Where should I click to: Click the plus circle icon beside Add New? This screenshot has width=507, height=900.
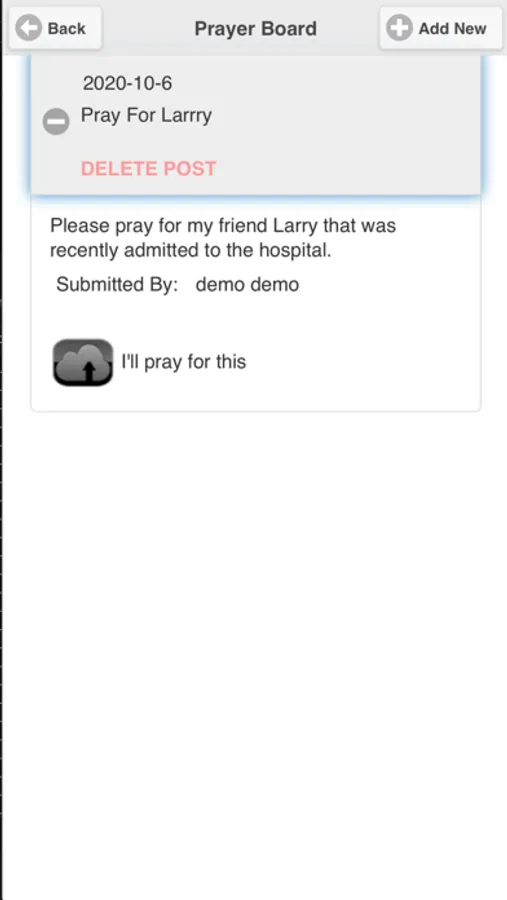click(x=399, y=28)
